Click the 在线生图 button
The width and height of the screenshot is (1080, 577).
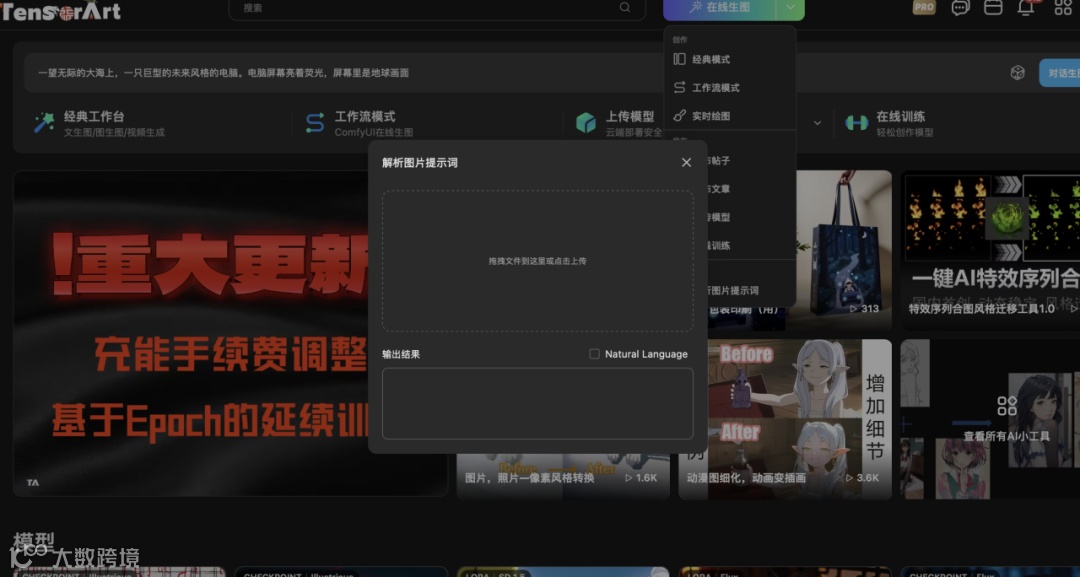[x=720, y=8]
